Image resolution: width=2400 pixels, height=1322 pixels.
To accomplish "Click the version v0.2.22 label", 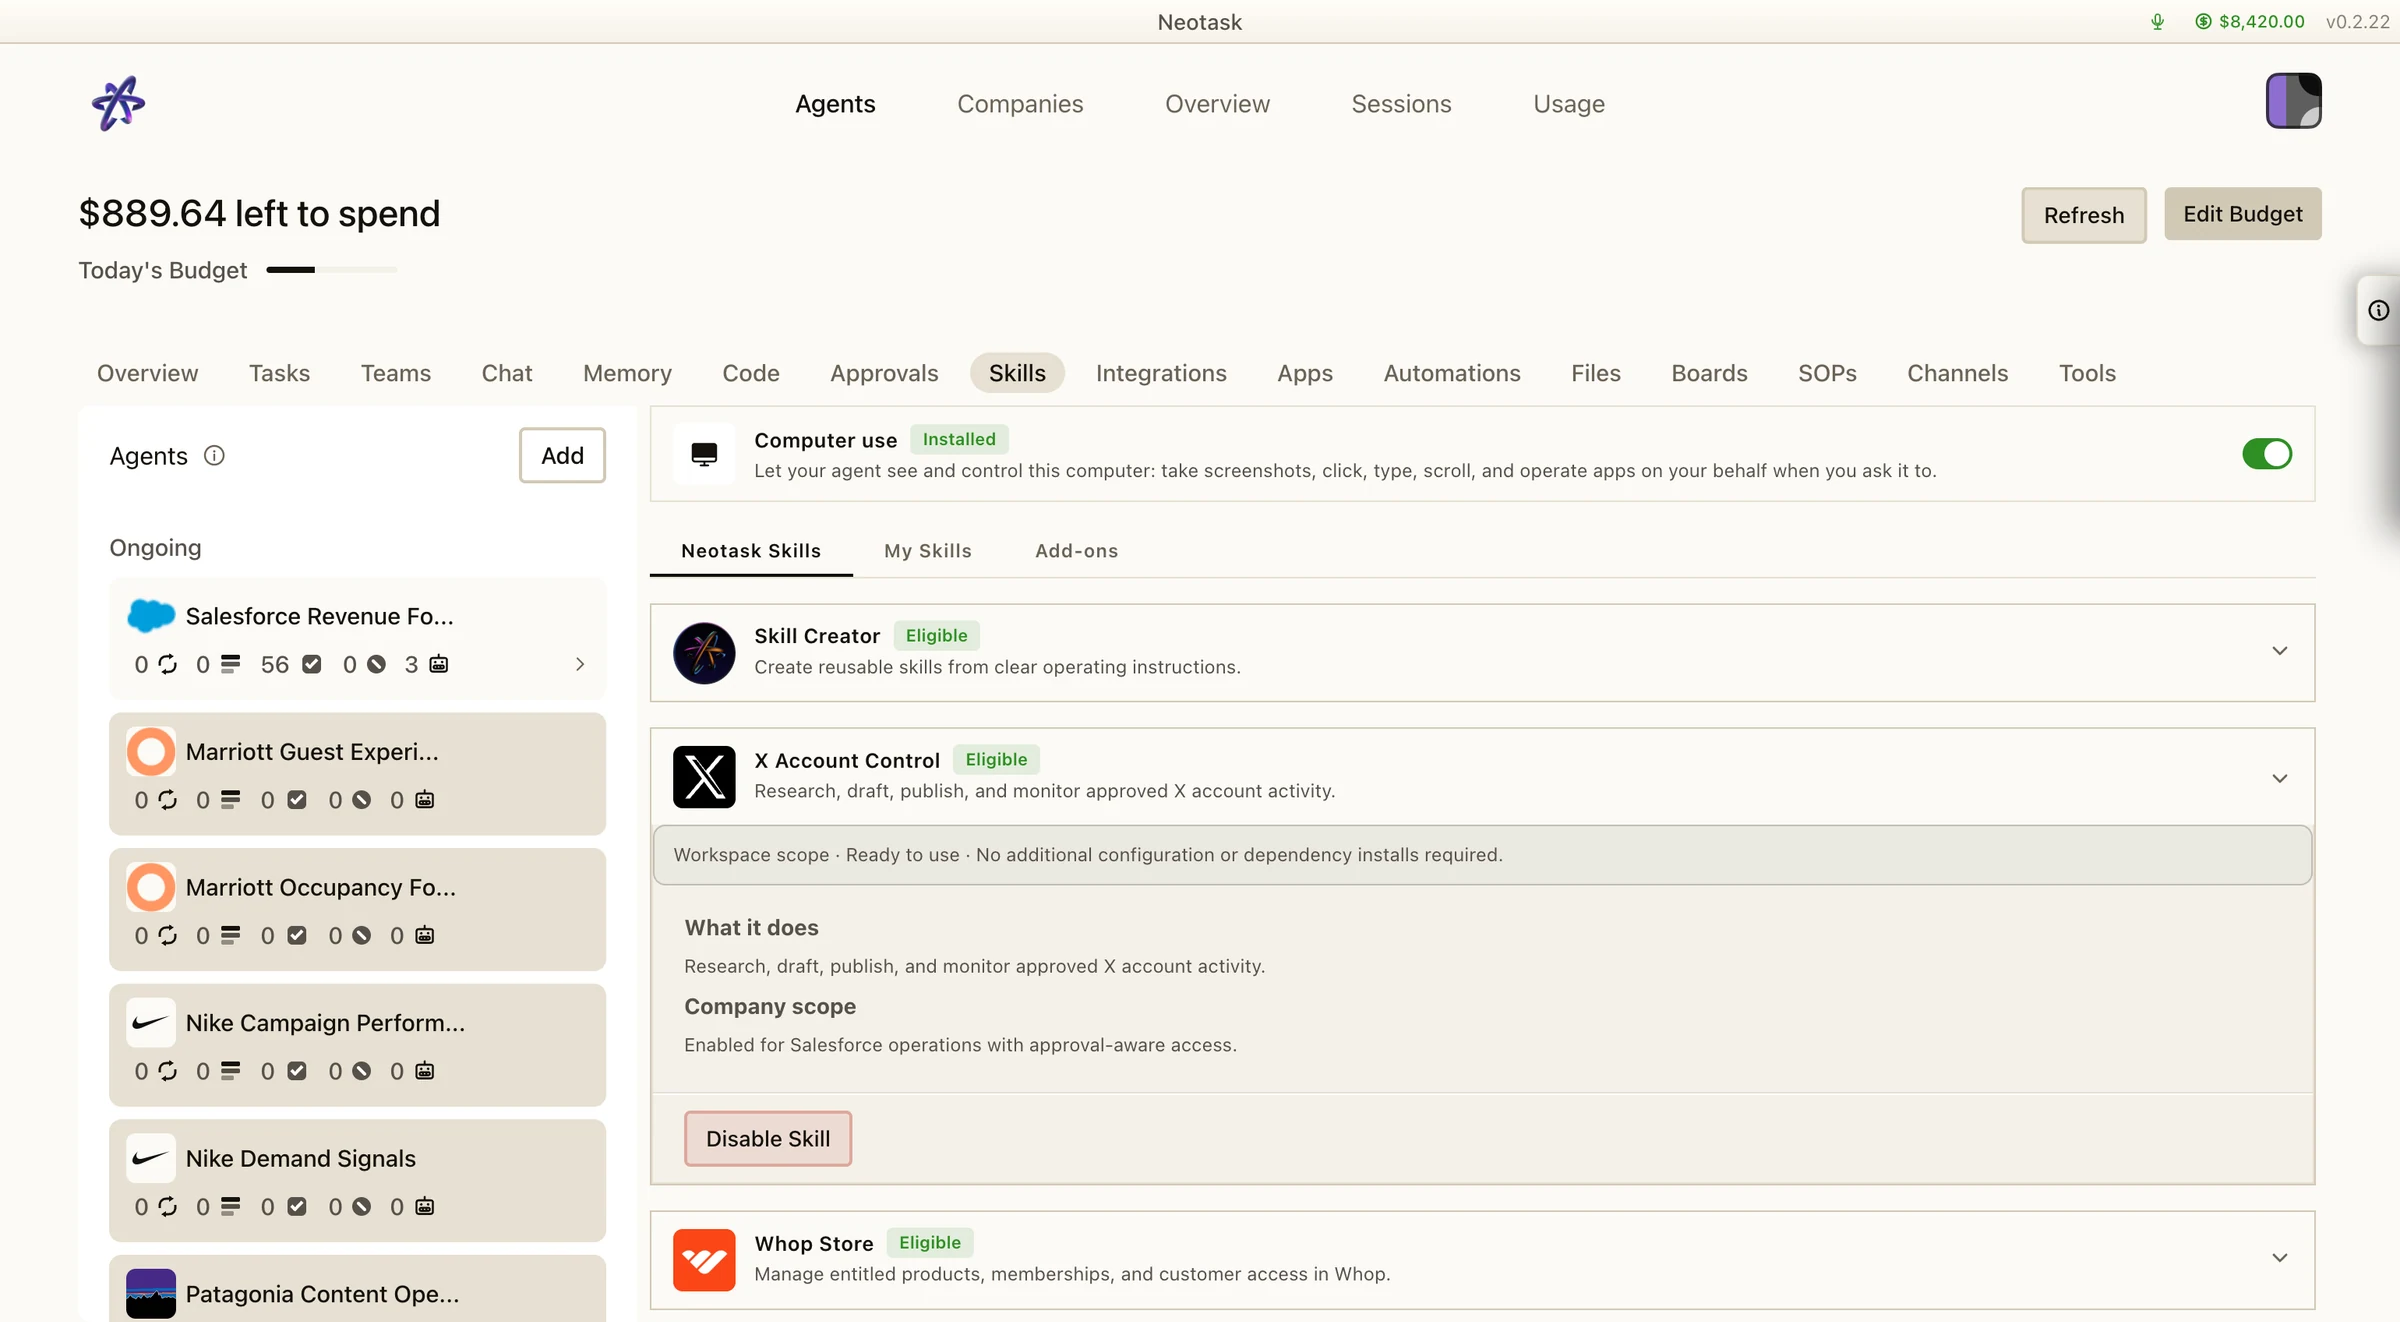I will (x=2357, y=21).
